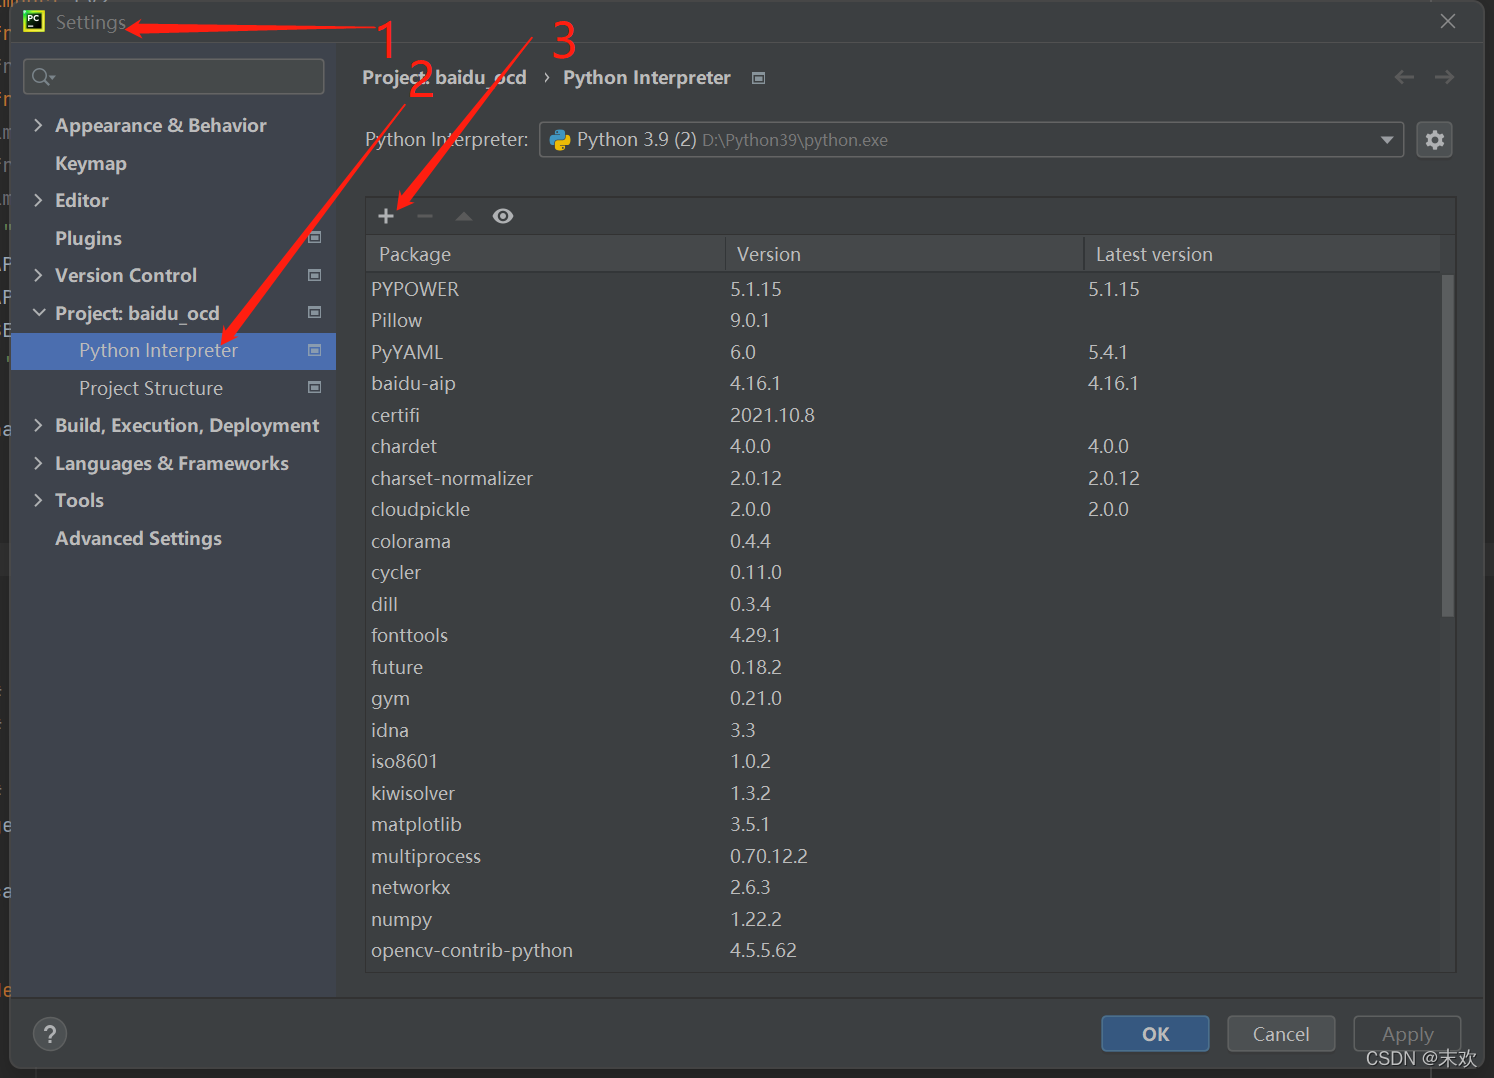Viewport: 1494px width, 1078px height.
Task: Select the cloudpickle package row
Action: pyautogui.click(x=904, y=509)
